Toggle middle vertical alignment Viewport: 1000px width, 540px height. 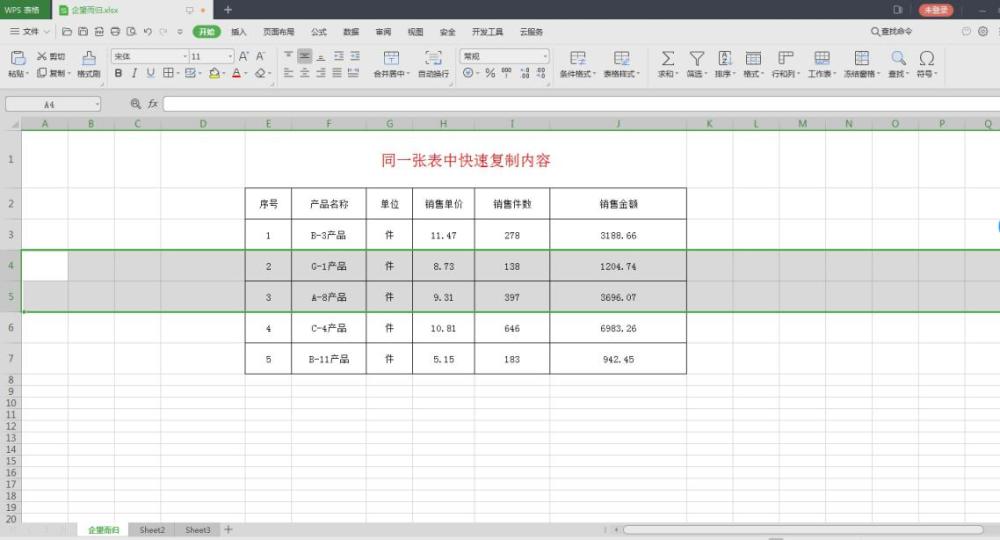pos(305,56)
